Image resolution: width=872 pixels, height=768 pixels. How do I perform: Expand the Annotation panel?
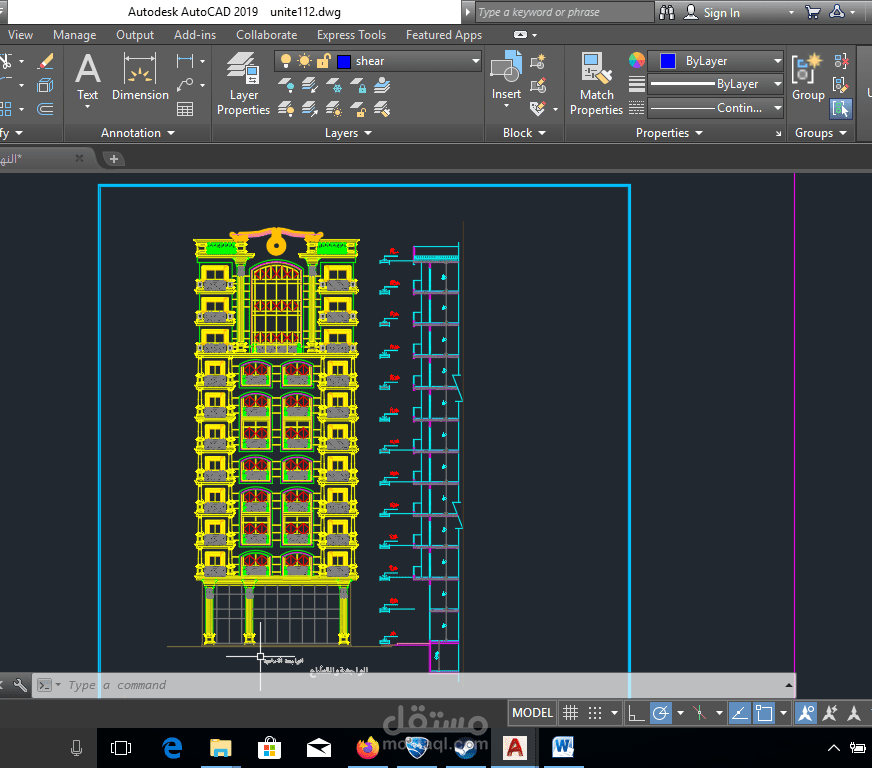point(137,133)
